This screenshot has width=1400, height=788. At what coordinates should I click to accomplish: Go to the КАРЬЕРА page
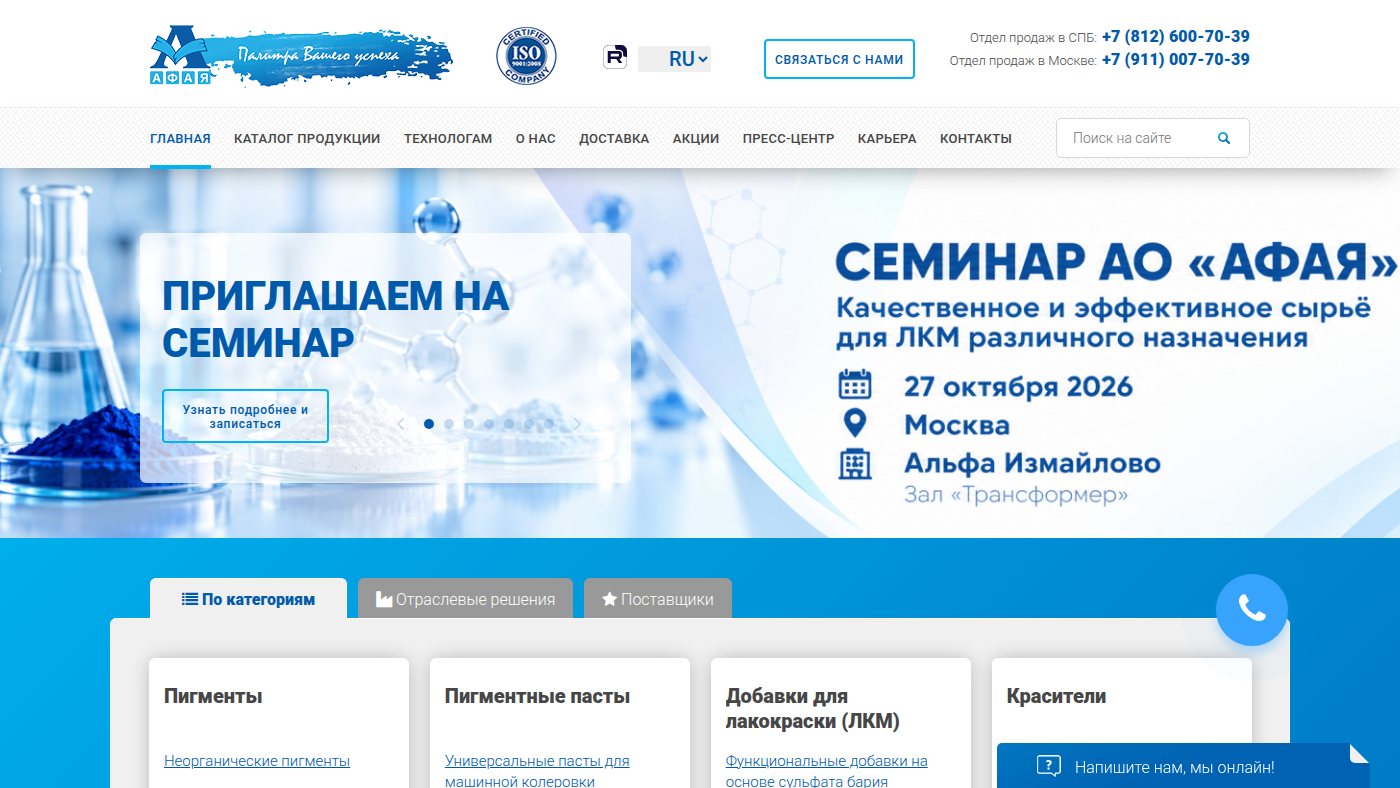(887, 139)
